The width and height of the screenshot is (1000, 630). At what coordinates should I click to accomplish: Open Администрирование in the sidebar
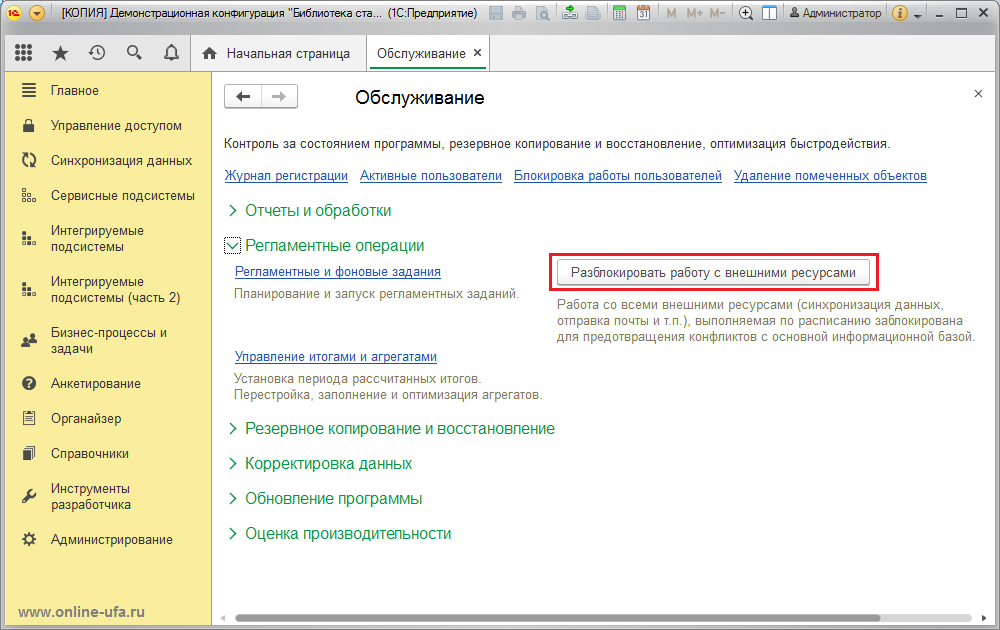111,540
